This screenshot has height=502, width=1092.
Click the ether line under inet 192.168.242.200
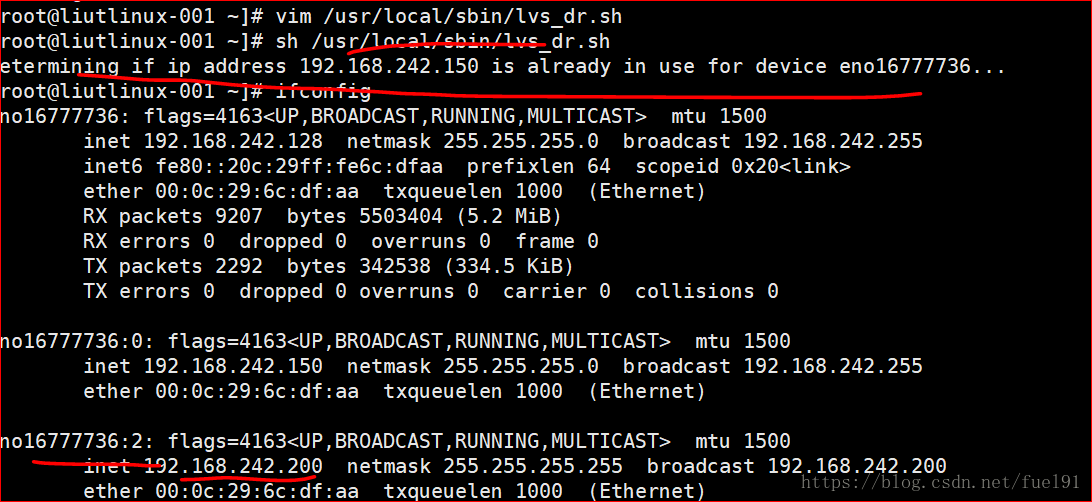tap(394, 491)
